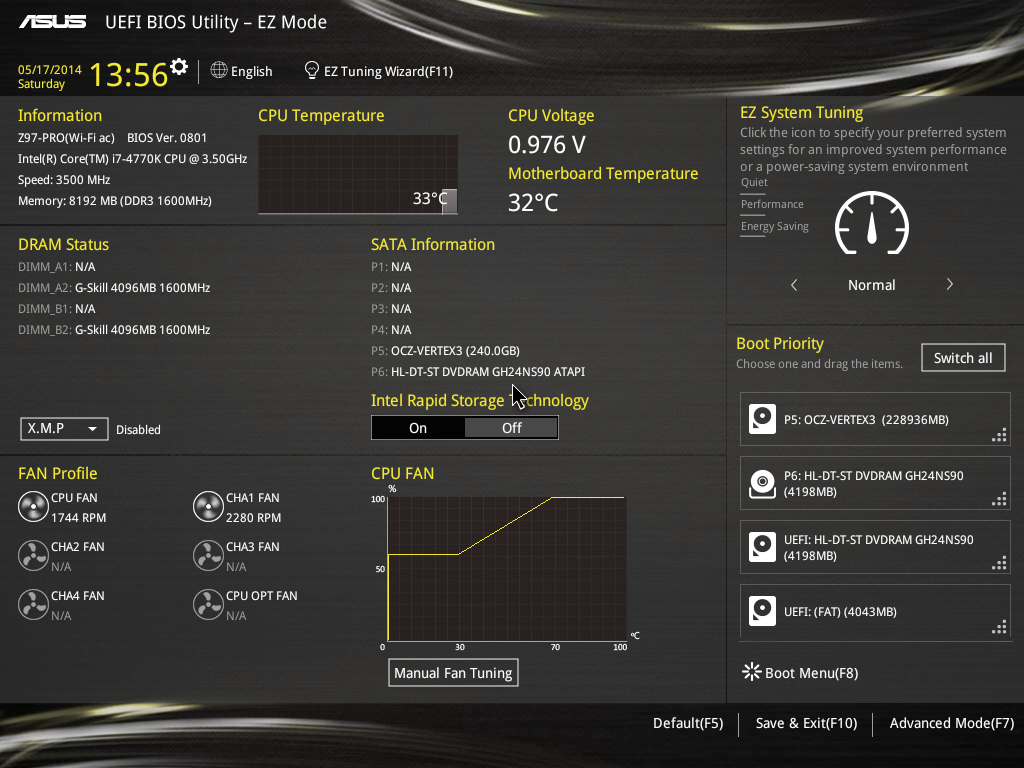The height and width of the screenshot is (768, 1024).
Task: Click the Z97-PRO(Wi-Fi ac) model text
Action: coord(66,138)
